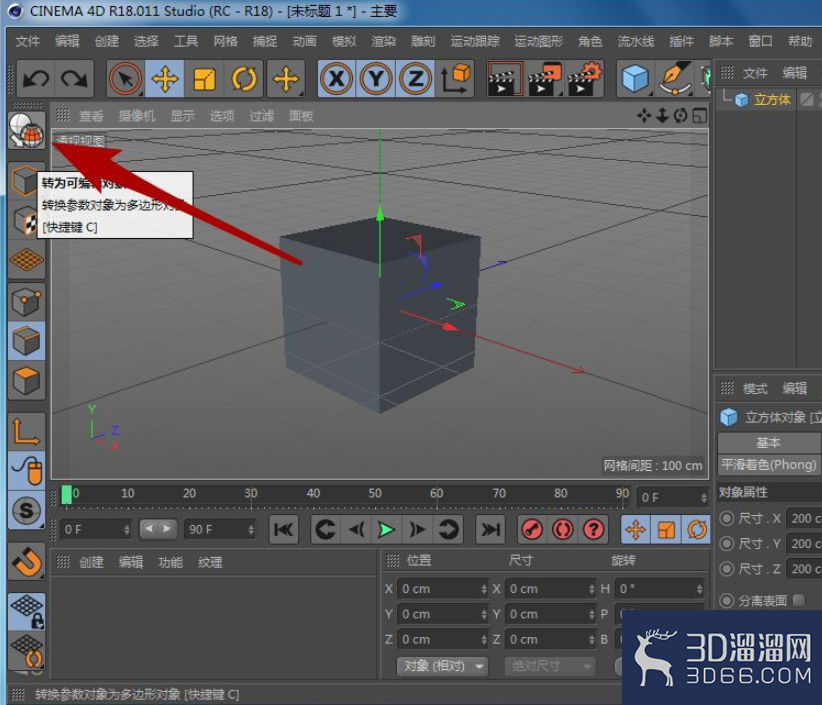Switch the coordinate system icon
The height and width of the screenshot is (705, 822).
coord(455,79)
